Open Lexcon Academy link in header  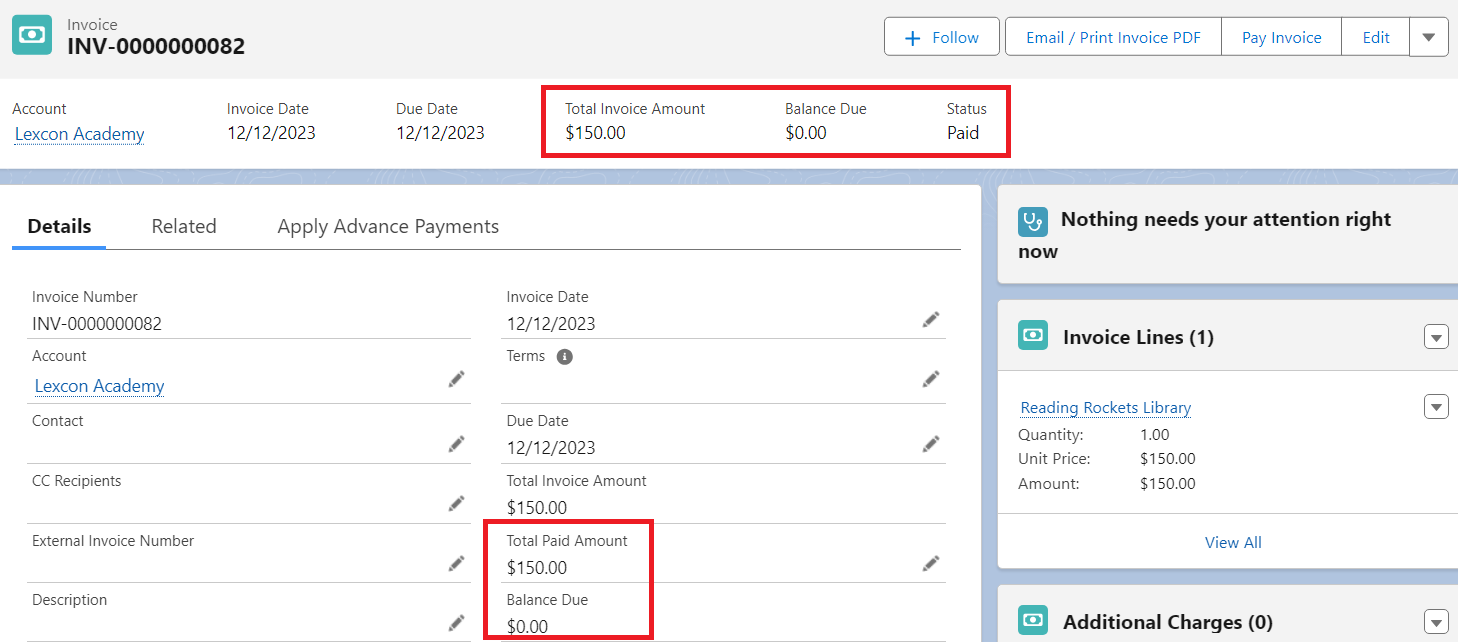point(79,134)
